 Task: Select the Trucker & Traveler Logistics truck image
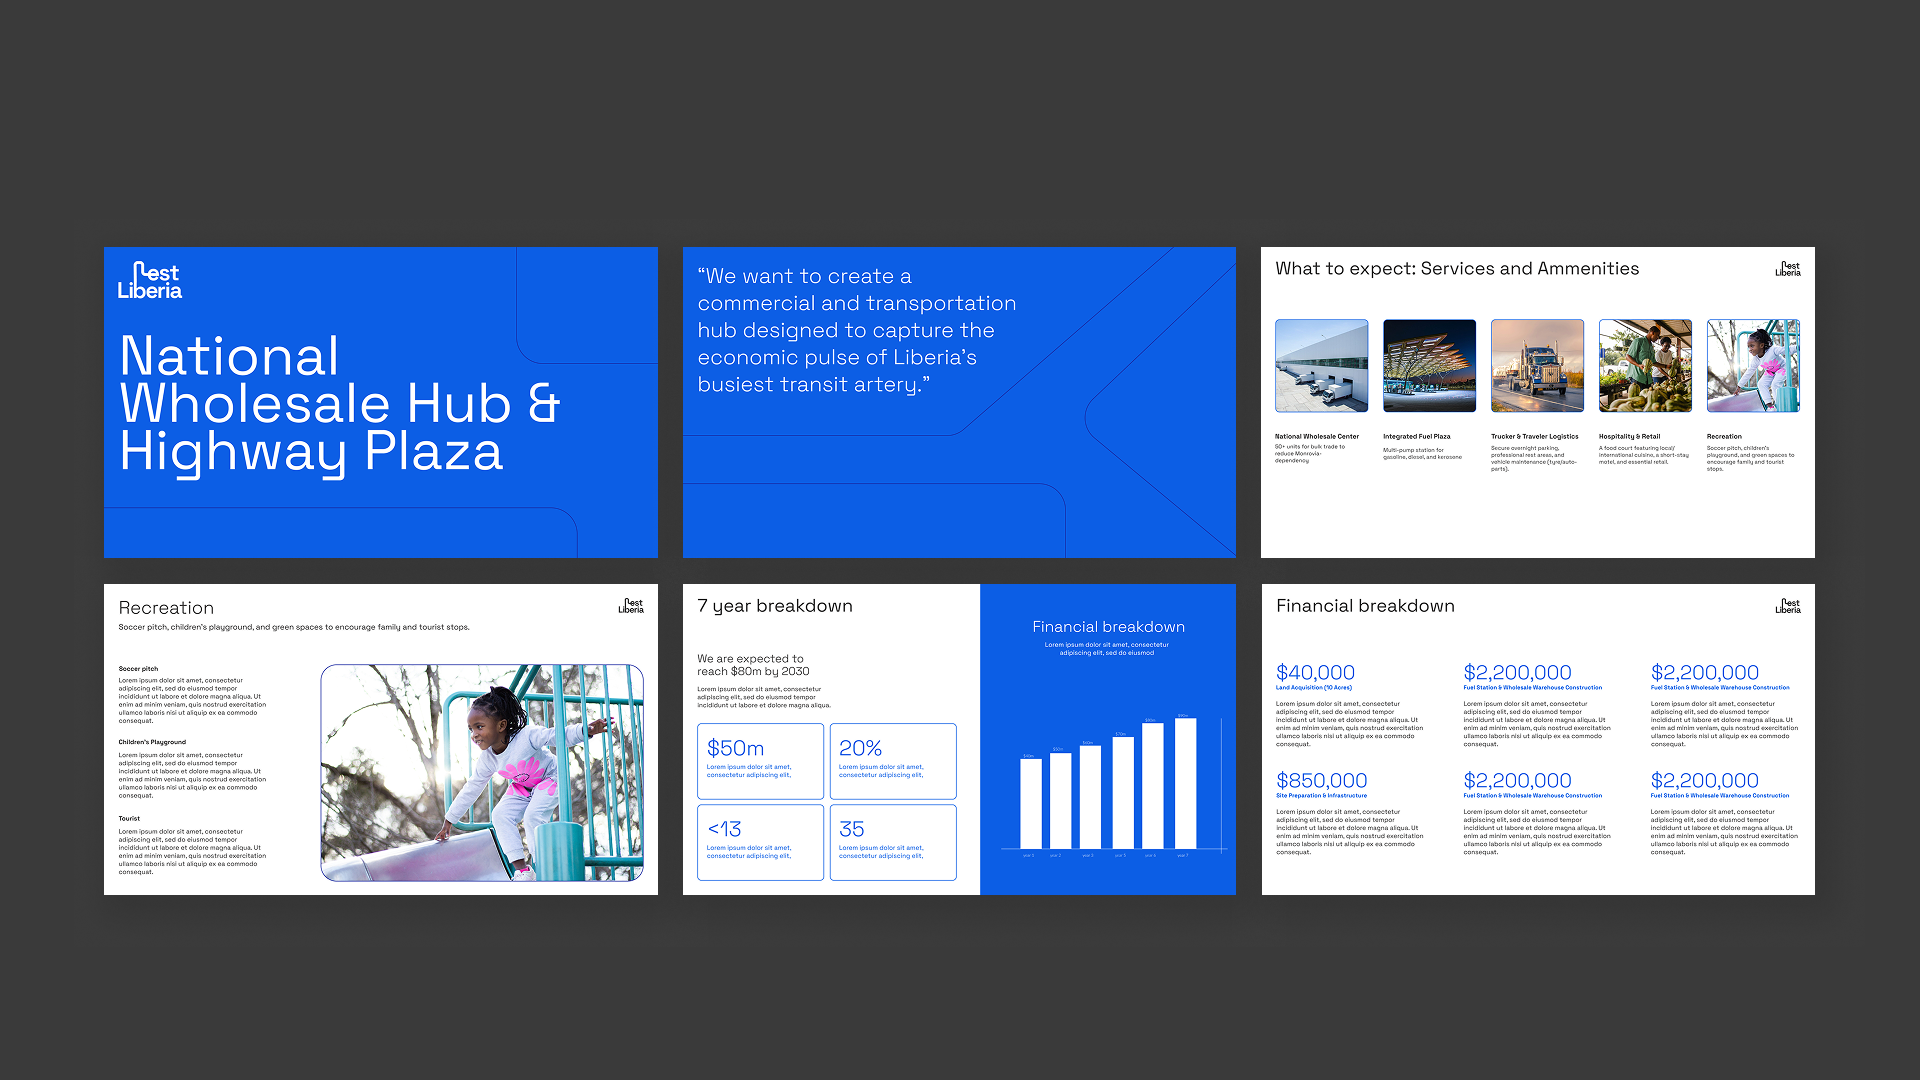tap(1537, 366)
